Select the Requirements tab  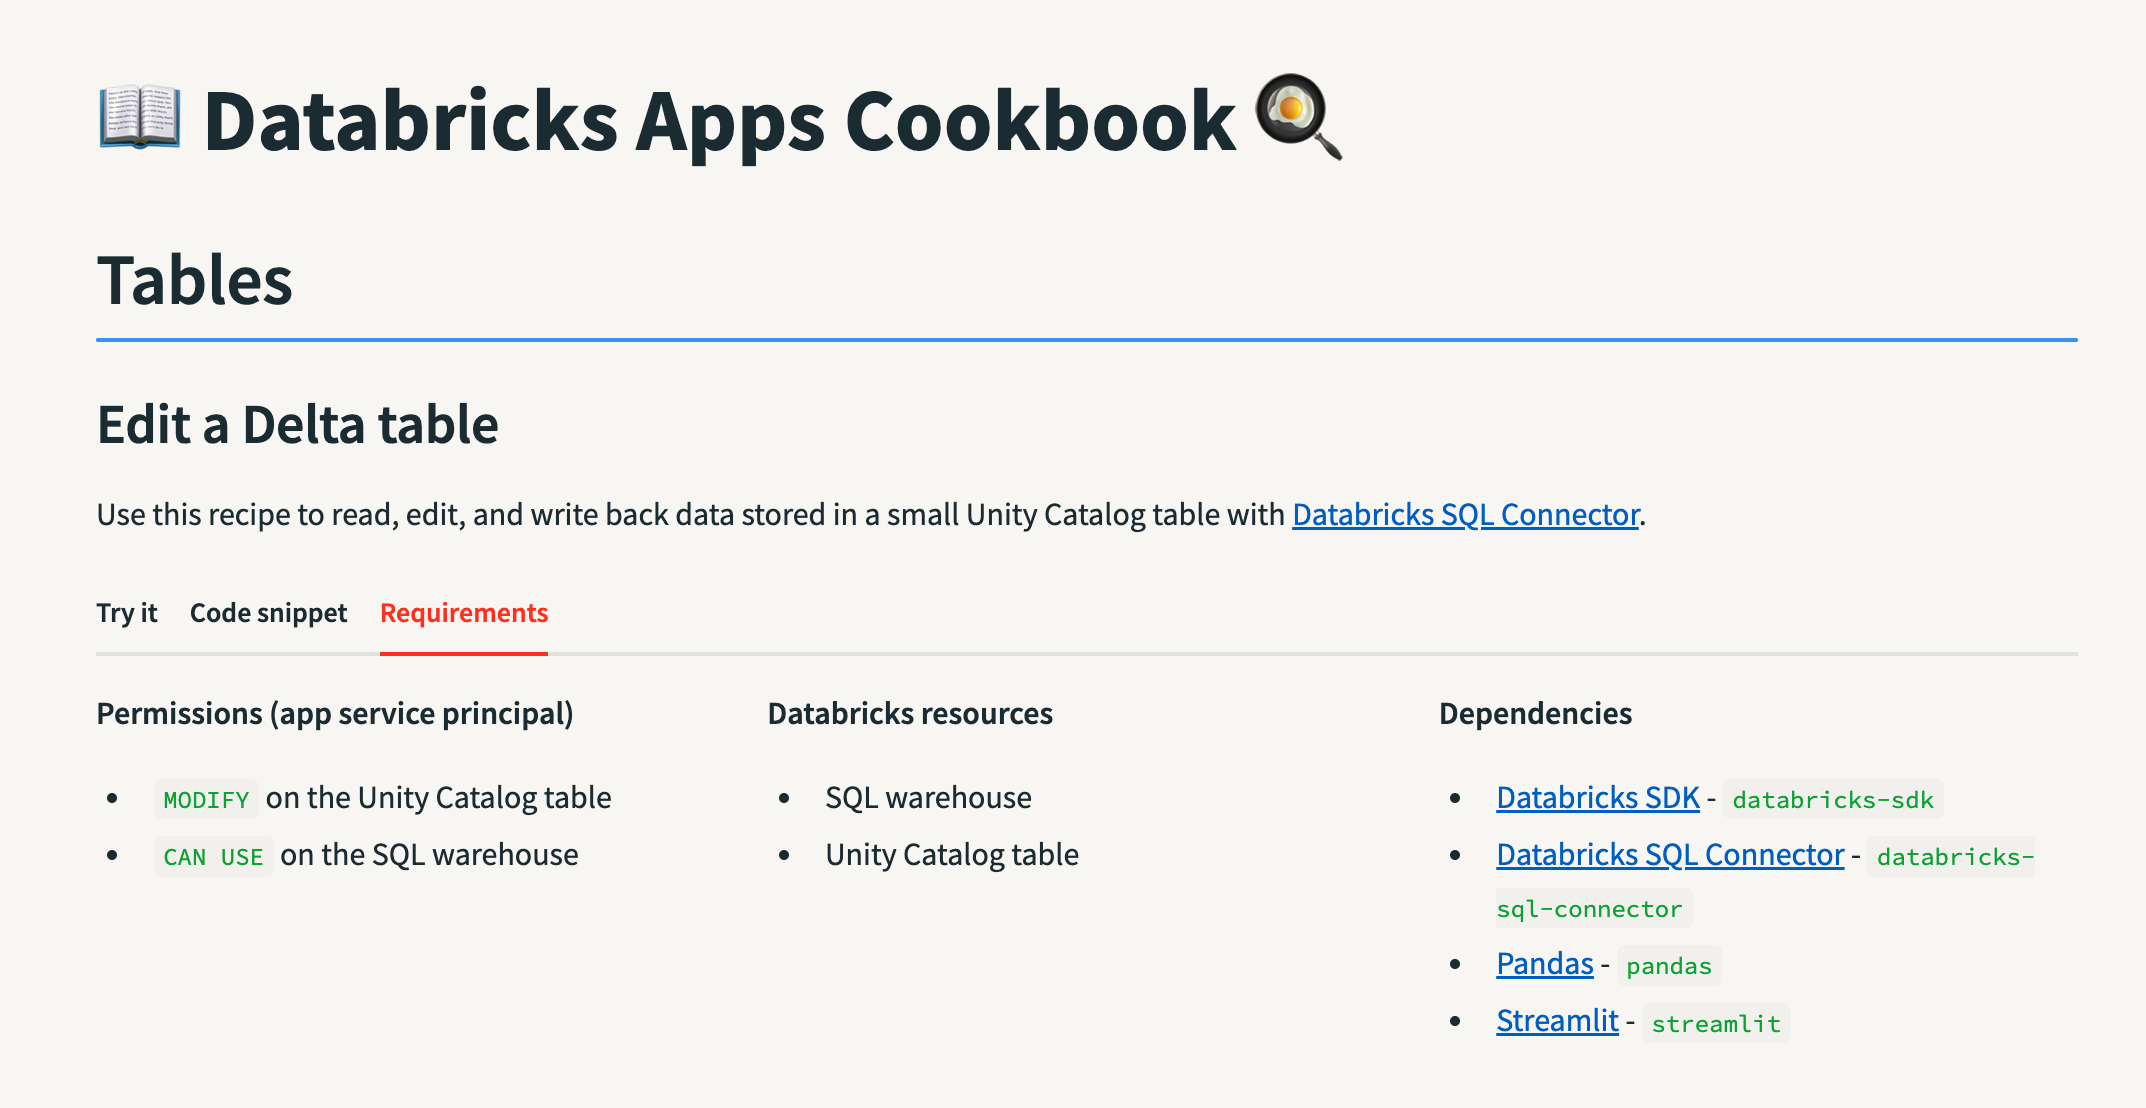point(464,613)
